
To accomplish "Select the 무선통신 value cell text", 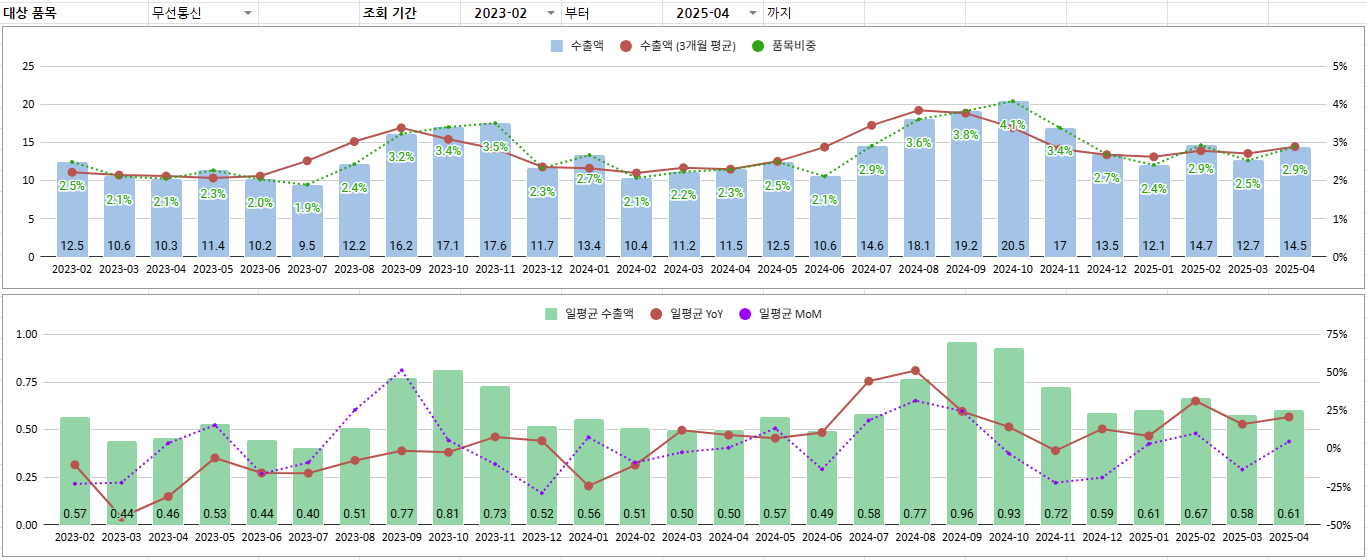I will pyautogui.click(x=176, y=13).
